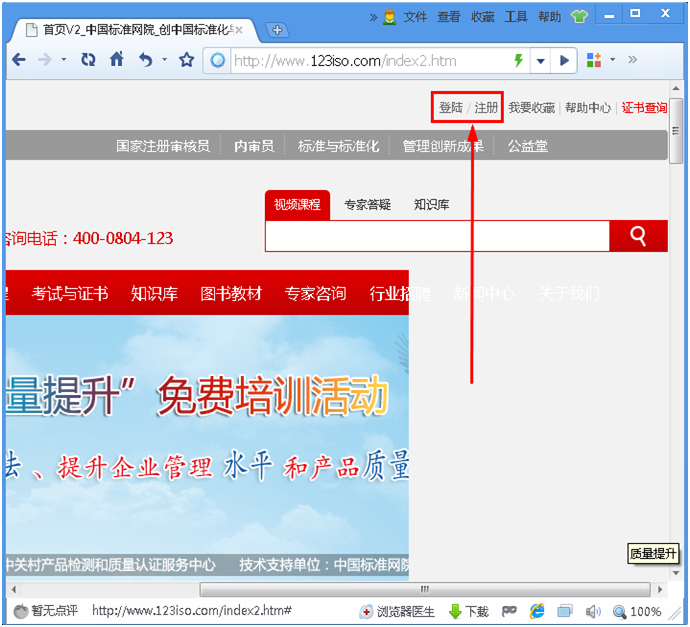
Task: Open the undo closed tabs dropdown arrow
Action: pos(164,60)
